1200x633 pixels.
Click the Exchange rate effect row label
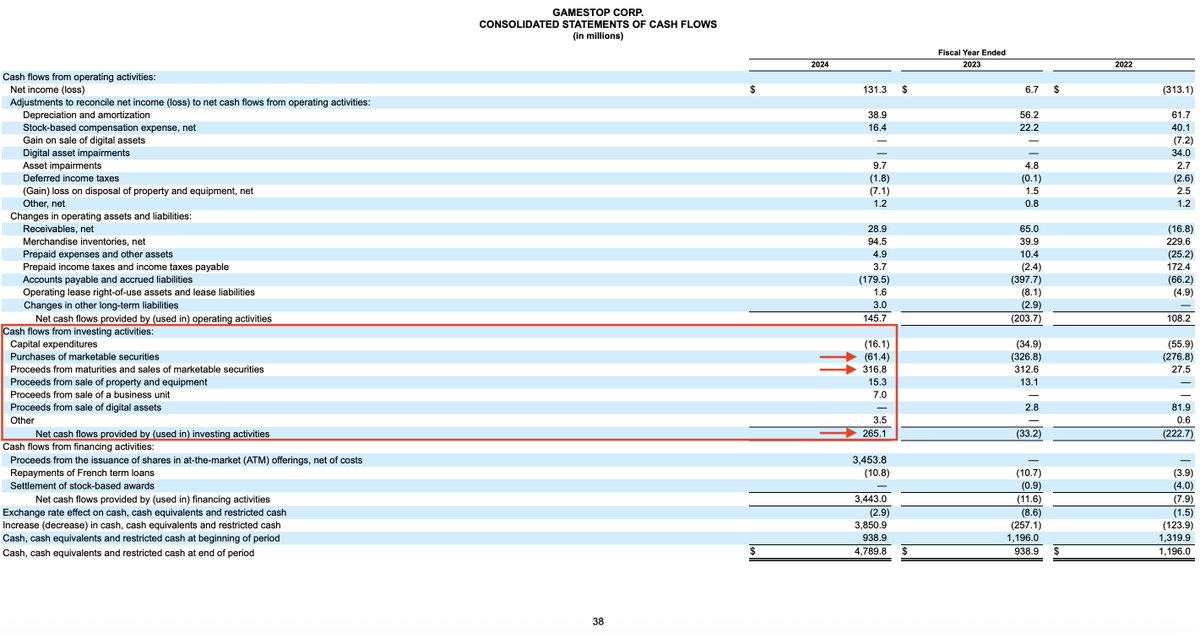tap(143, 511)
